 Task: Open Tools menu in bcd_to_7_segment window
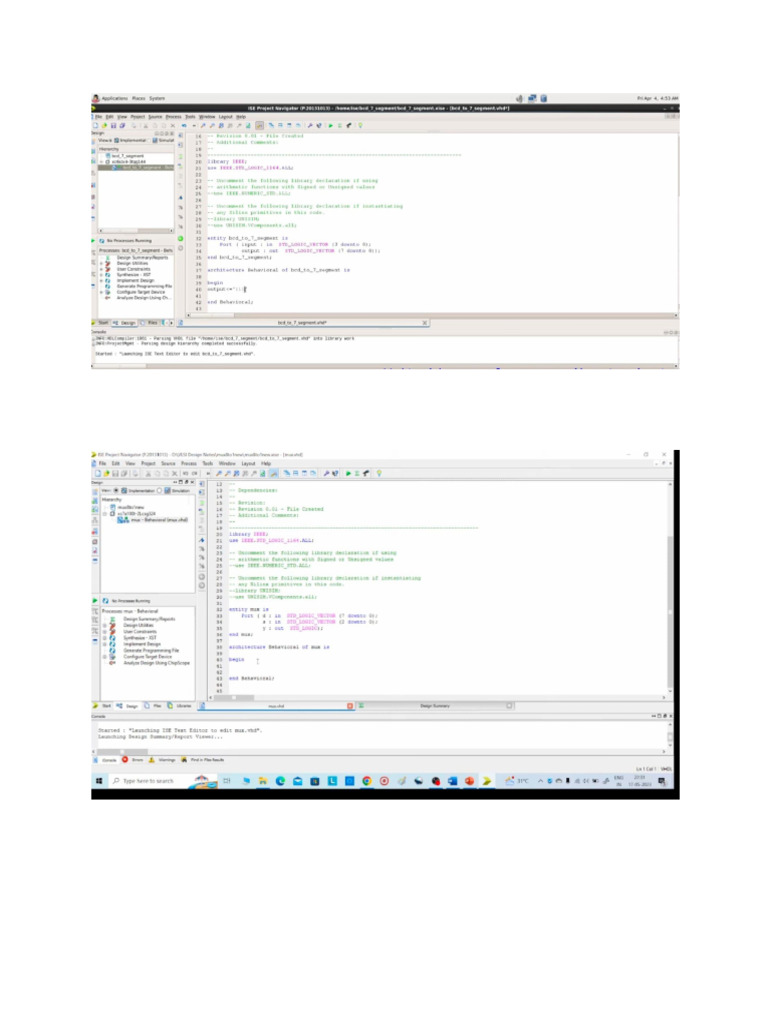(190, 117)
